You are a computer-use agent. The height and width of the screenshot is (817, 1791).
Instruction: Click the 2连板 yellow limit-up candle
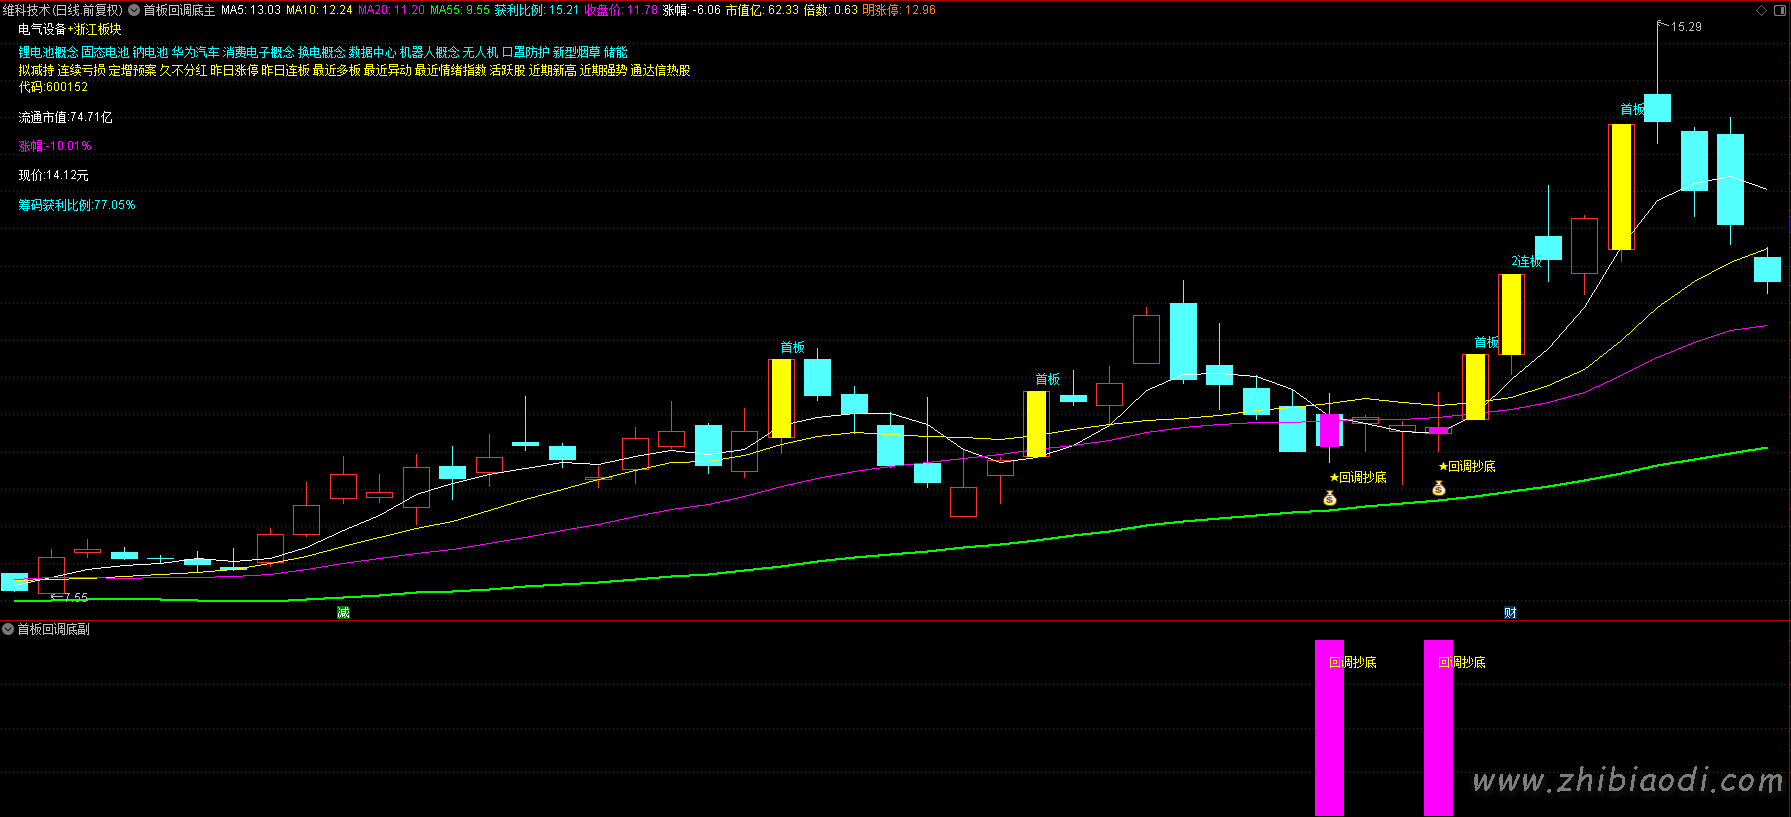click(x=1511, y=314)
